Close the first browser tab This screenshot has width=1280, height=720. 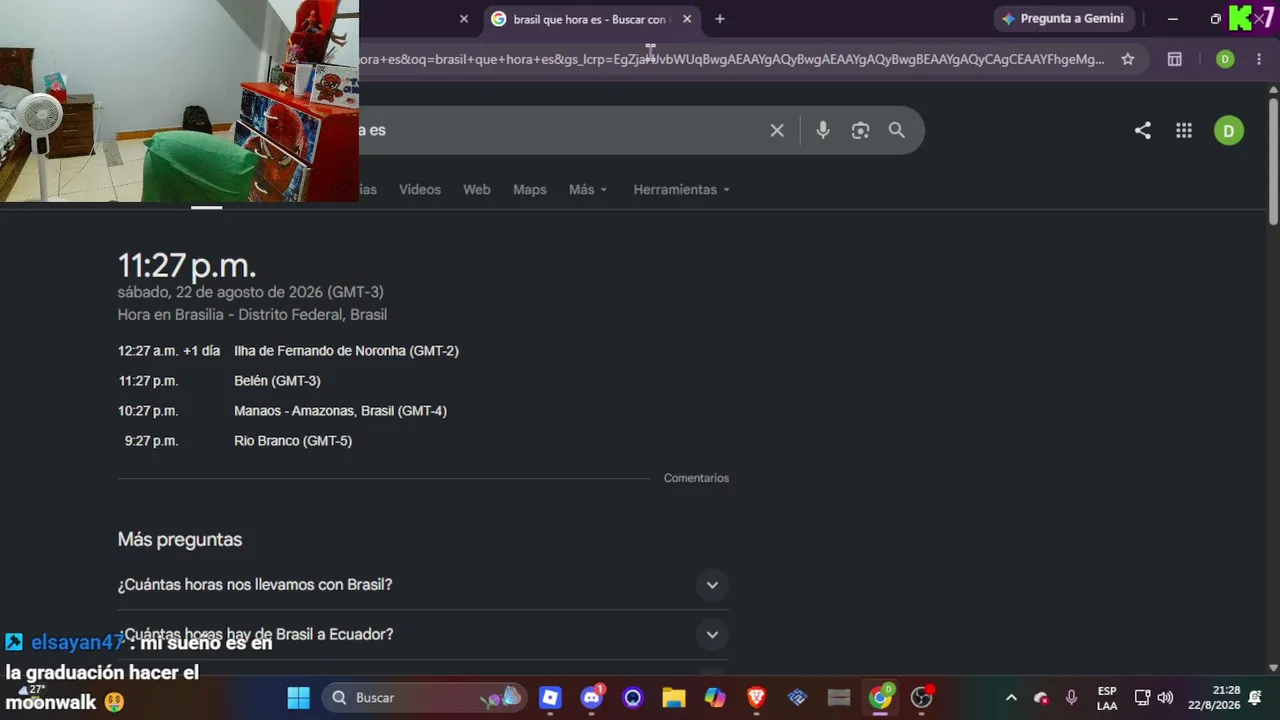[x=464, y=19]
